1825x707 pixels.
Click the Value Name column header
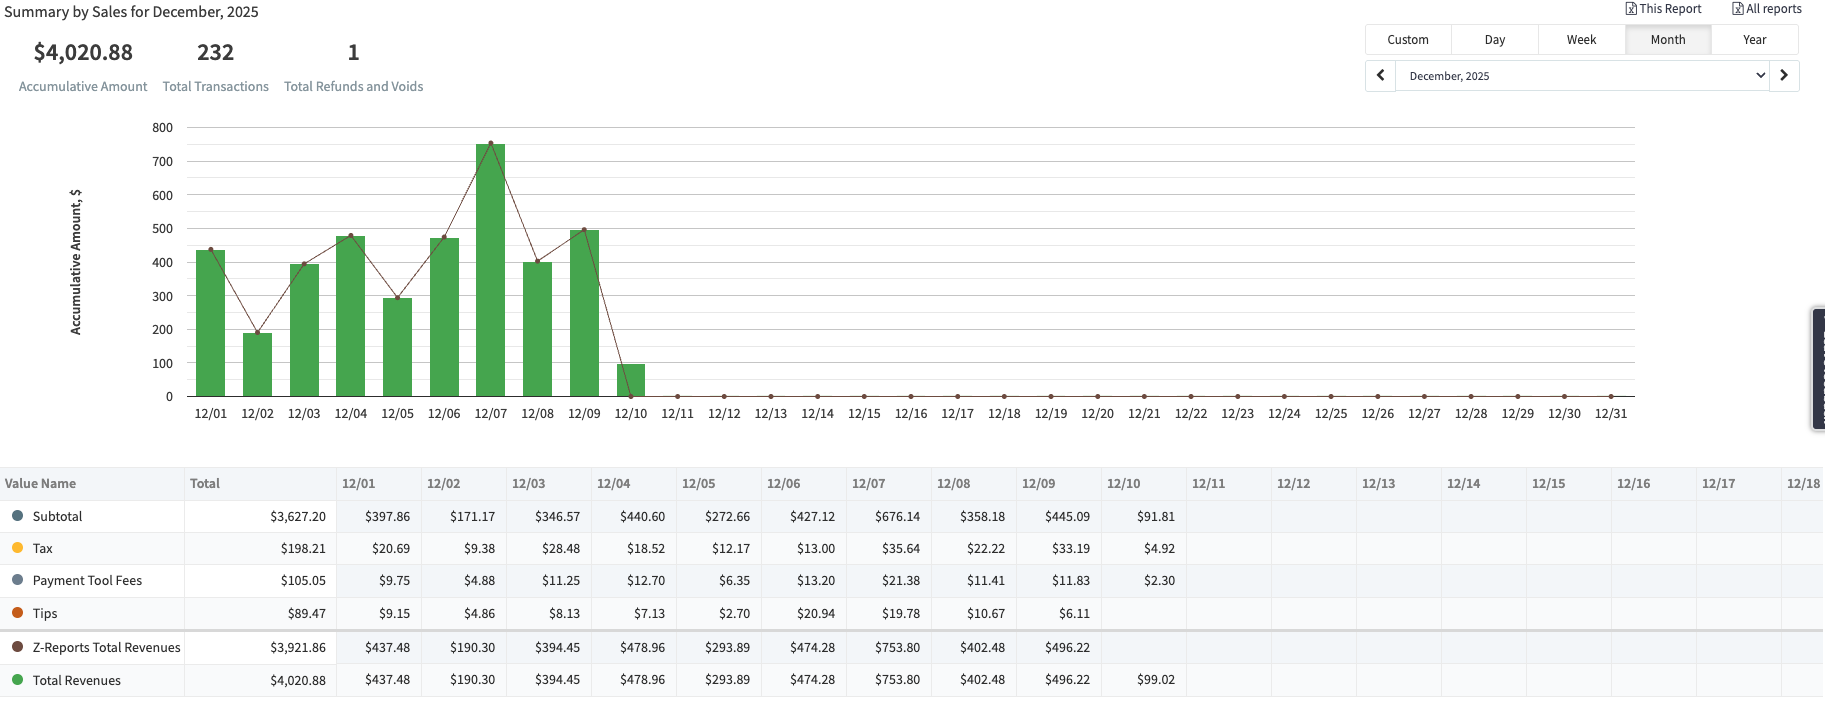pos(41,484)
